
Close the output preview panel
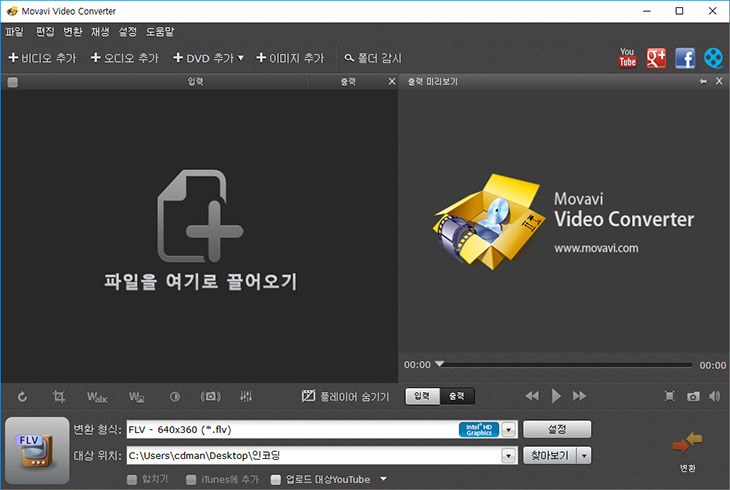coord(719,81)
